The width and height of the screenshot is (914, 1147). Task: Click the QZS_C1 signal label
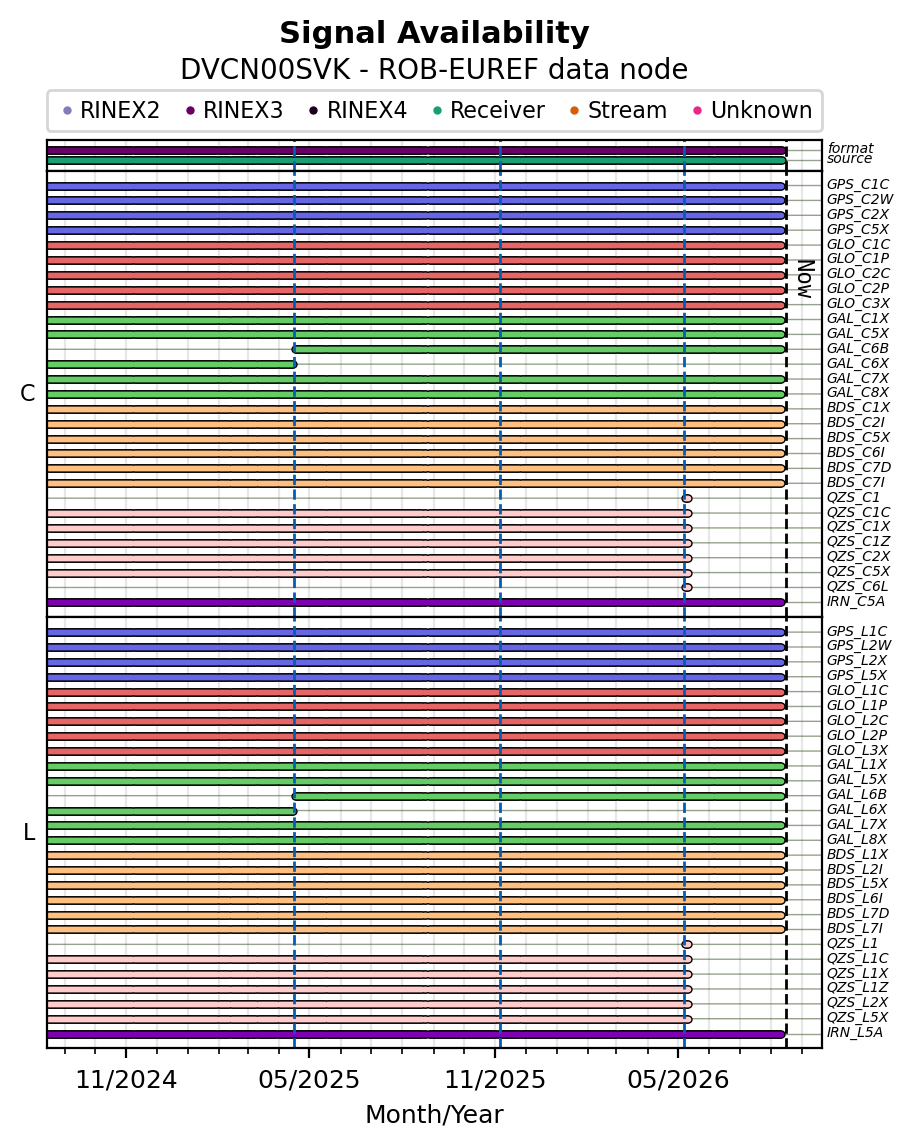pos(853,497)
